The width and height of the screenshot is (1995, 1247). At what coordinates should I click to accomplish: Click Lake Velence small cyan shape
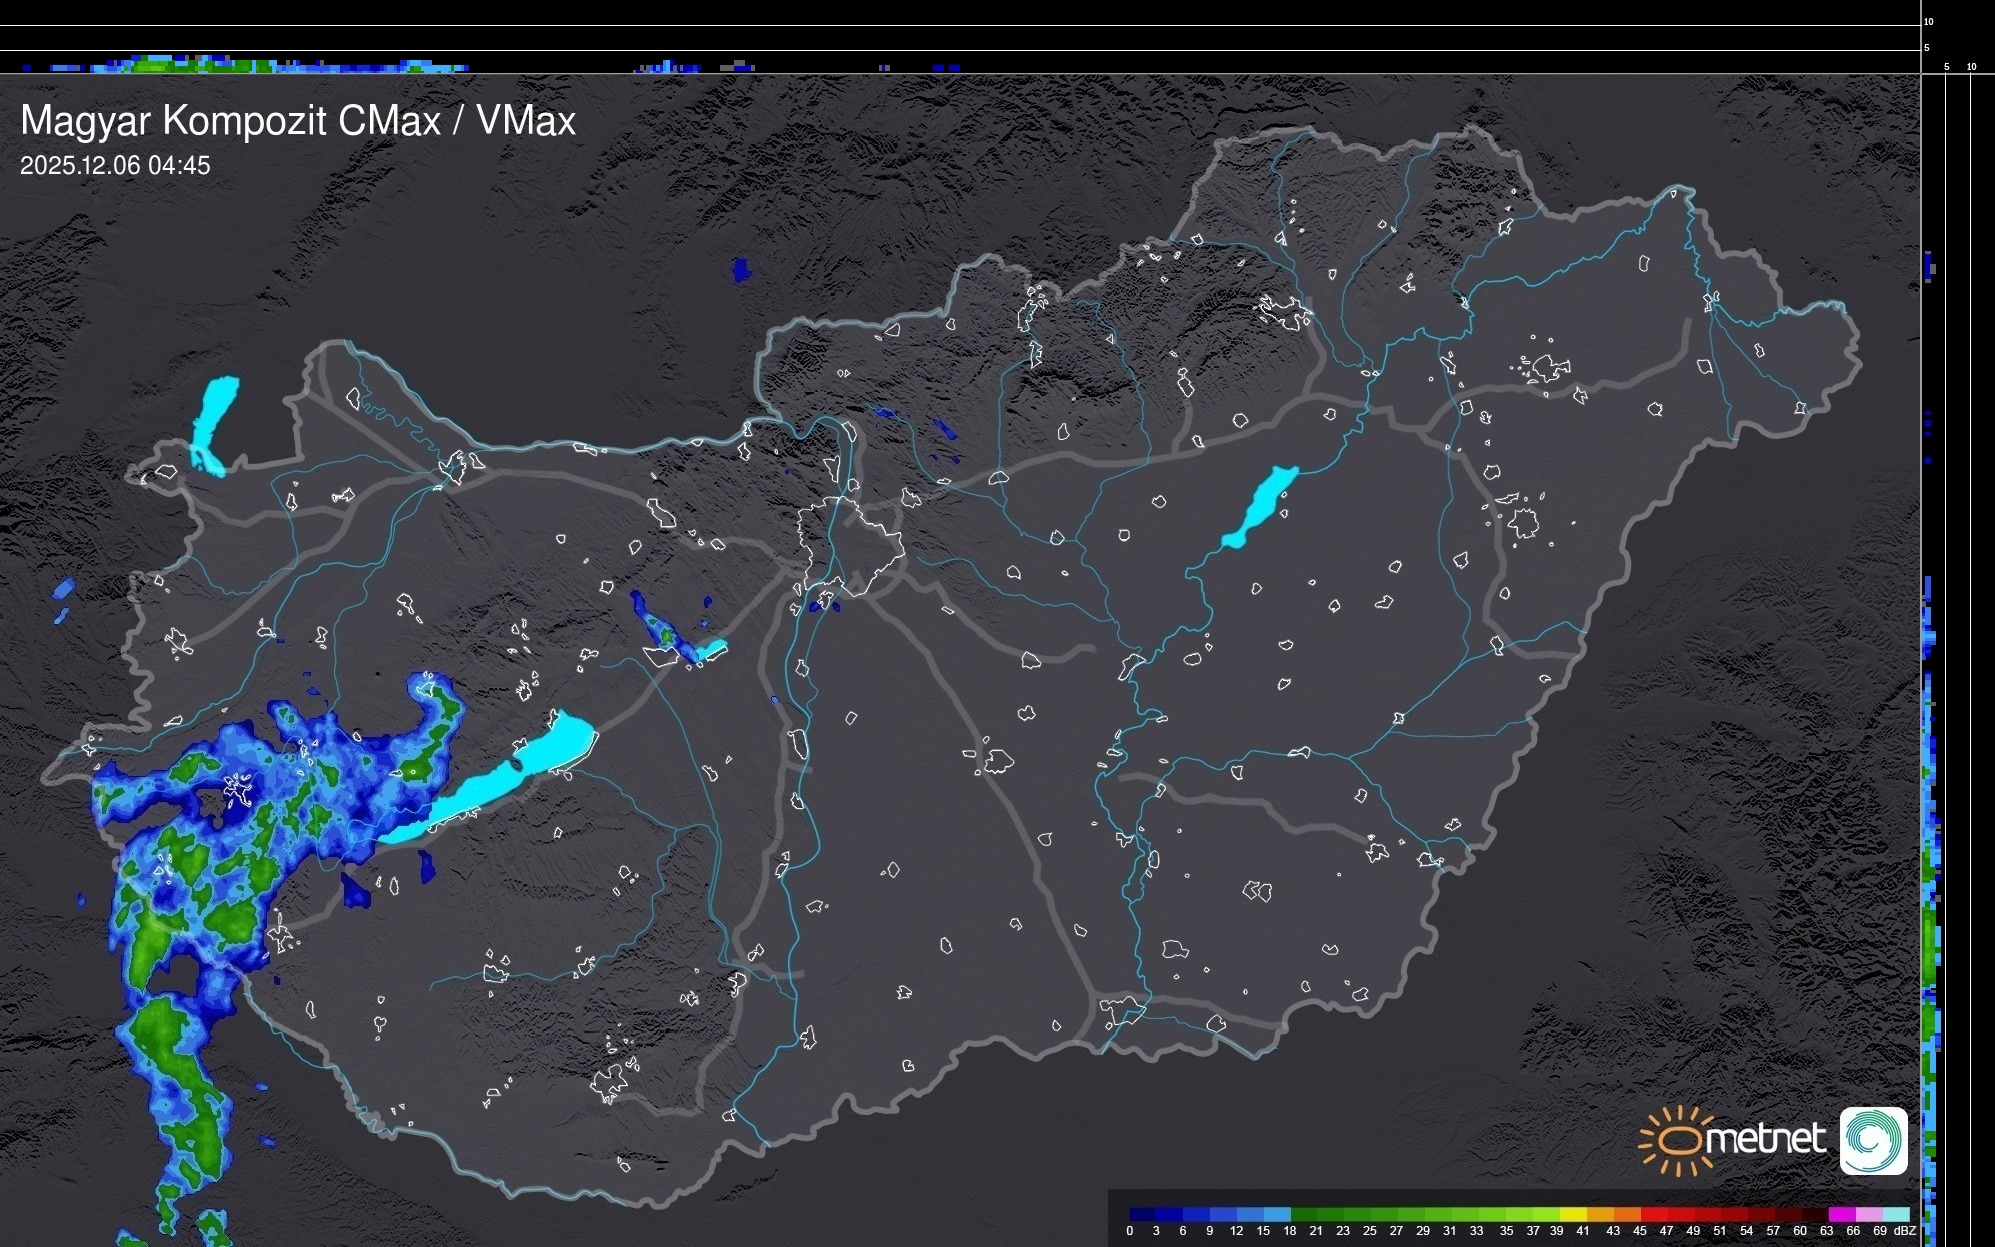(x=712, y=650)
